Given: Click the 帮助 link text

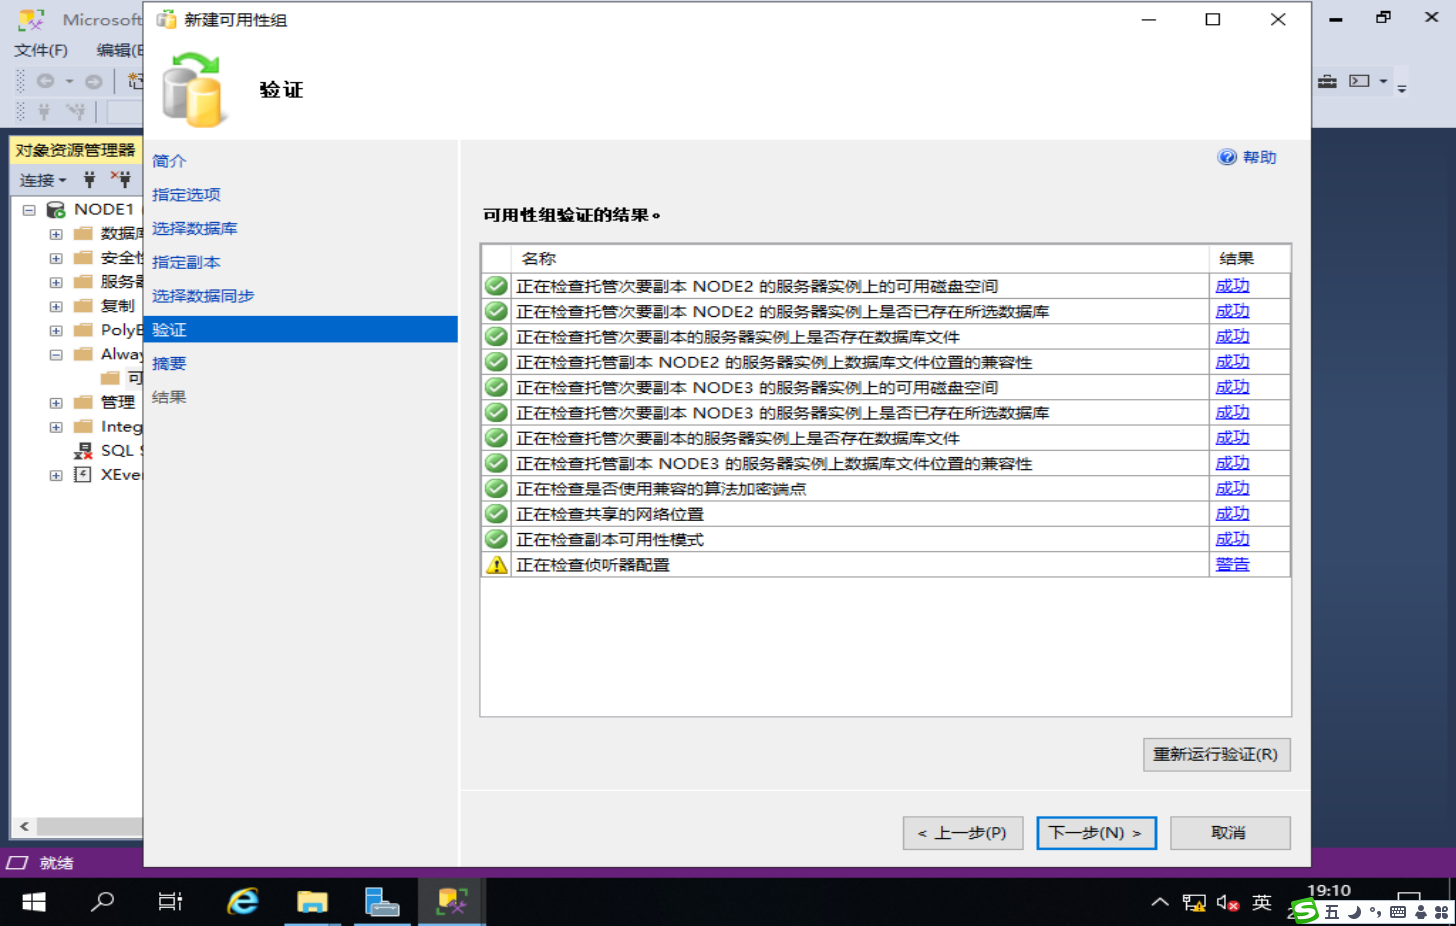Looking at the screenshot, I should click(x=1259, y=157).
